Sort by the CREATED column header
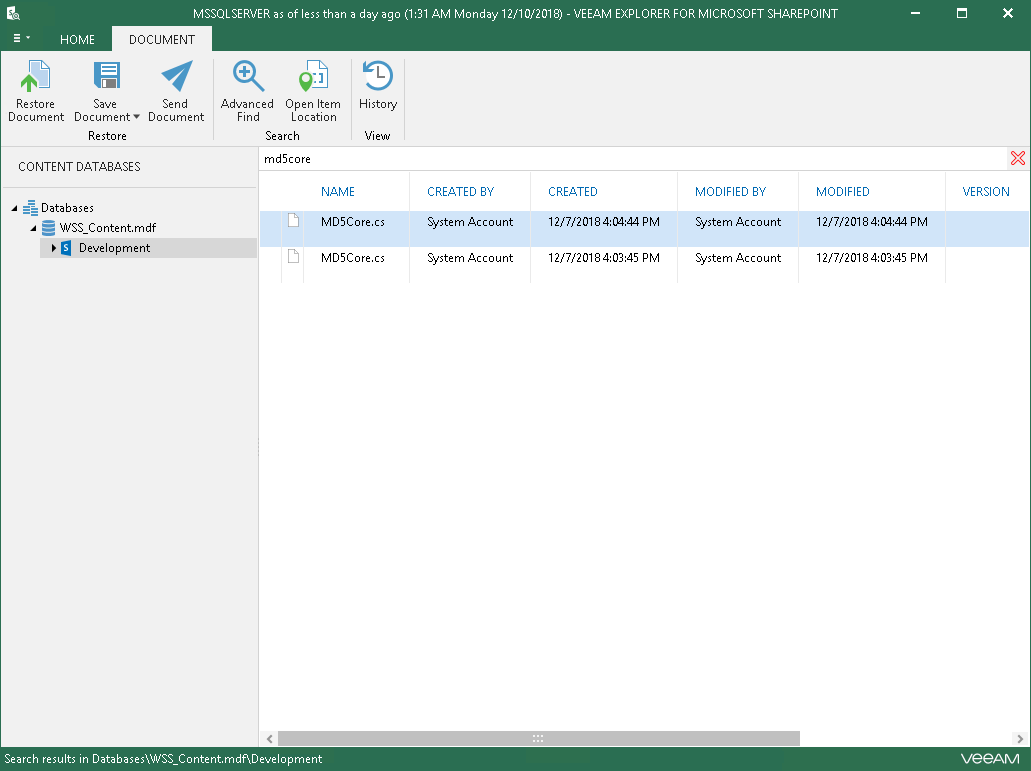Image resolution: width=1031 pixels, height=771 pixels. [x=573, y=191]
